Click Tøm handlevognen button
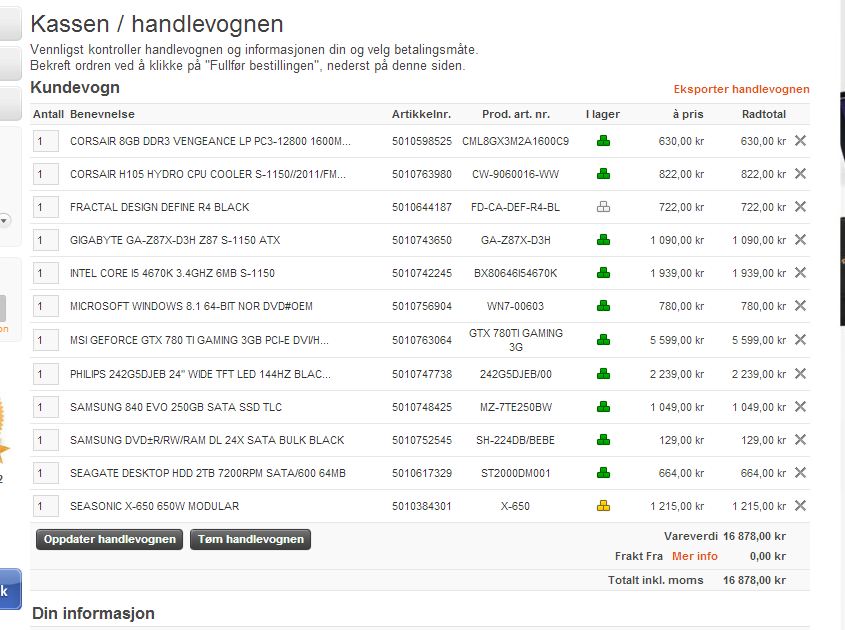Screen dimensions: 845x630 click(x=251, y=539)
